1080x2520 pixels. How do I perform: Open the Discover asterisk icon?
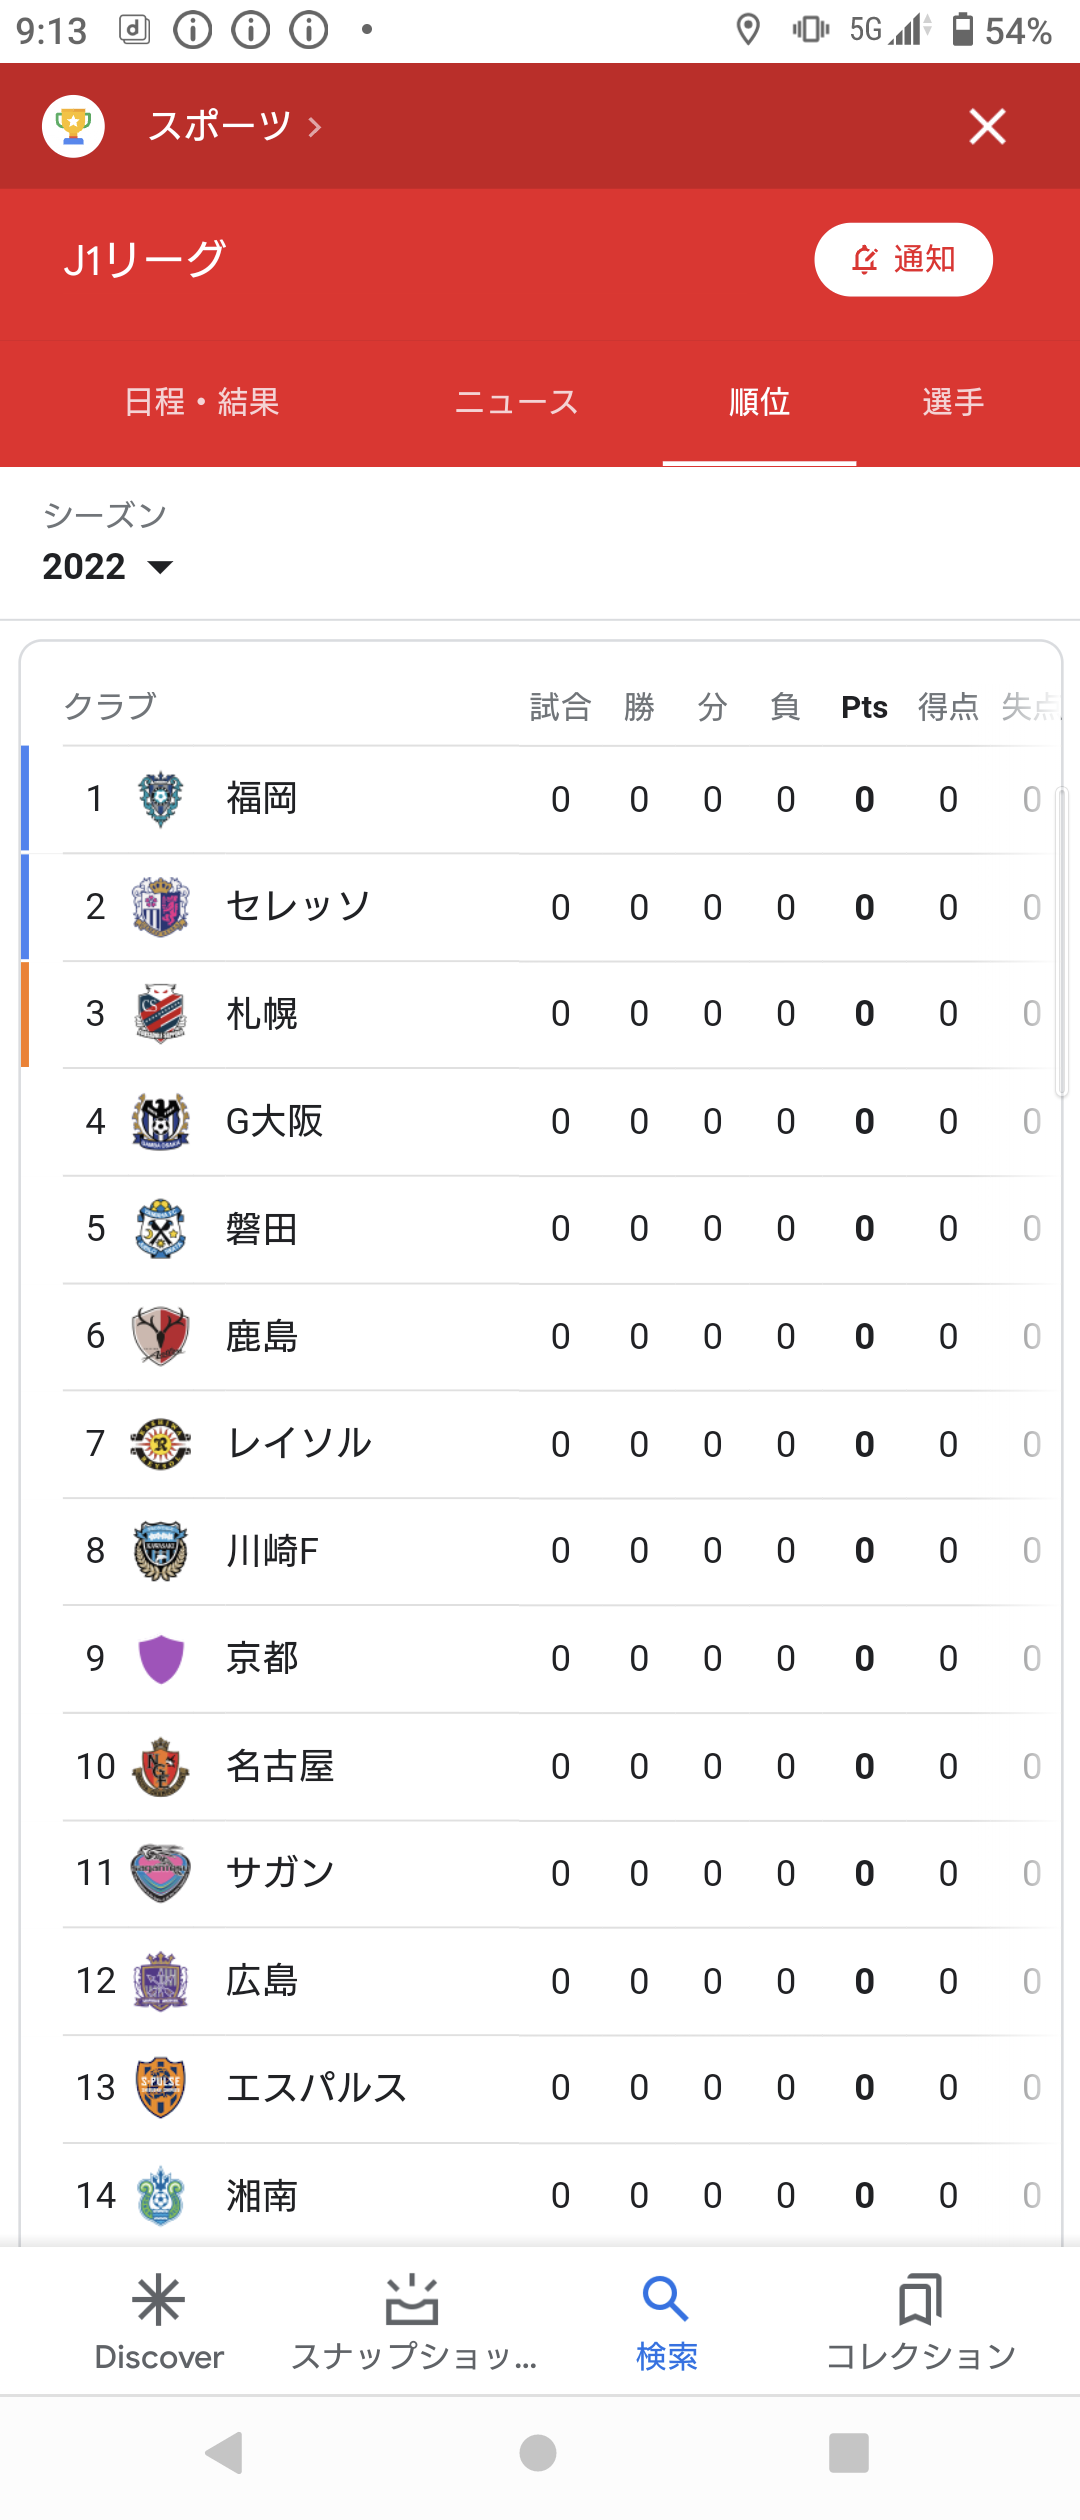tap(159, 2300)
